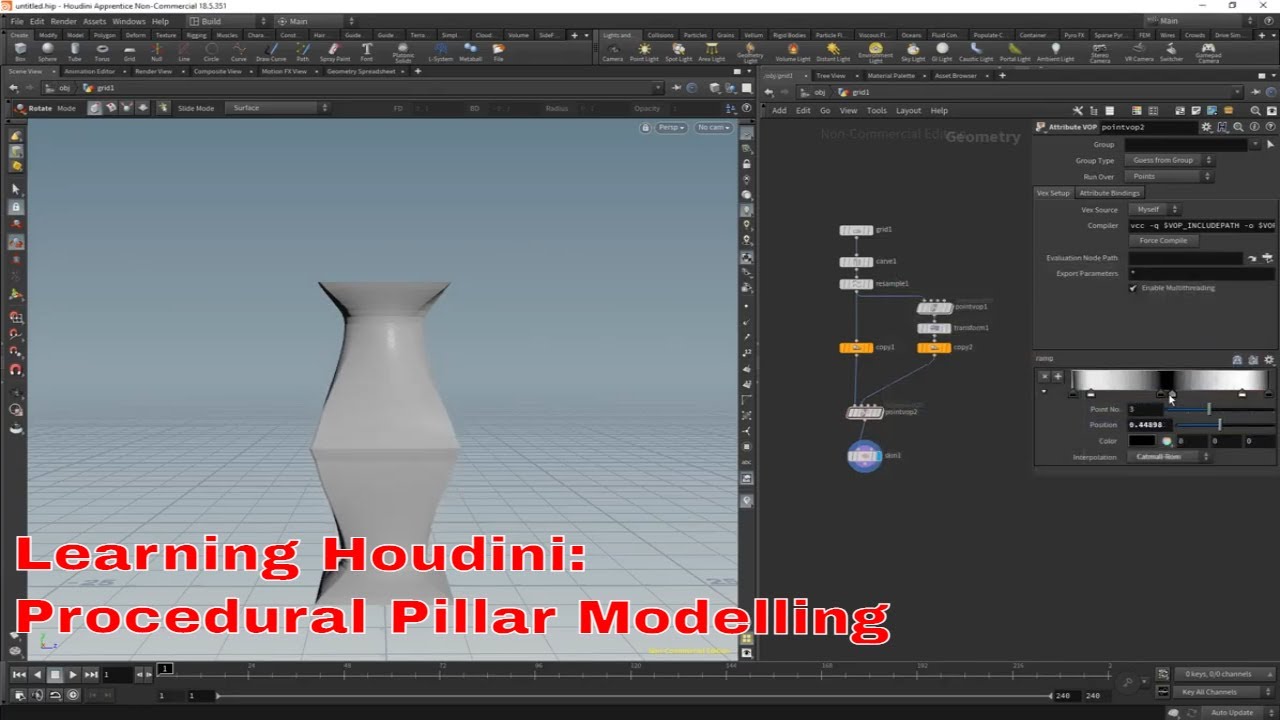The width and height of the screenshot is (1280, 720).
Task: Open the Rigid Bodies shelf tab
Action: point(789,35)
